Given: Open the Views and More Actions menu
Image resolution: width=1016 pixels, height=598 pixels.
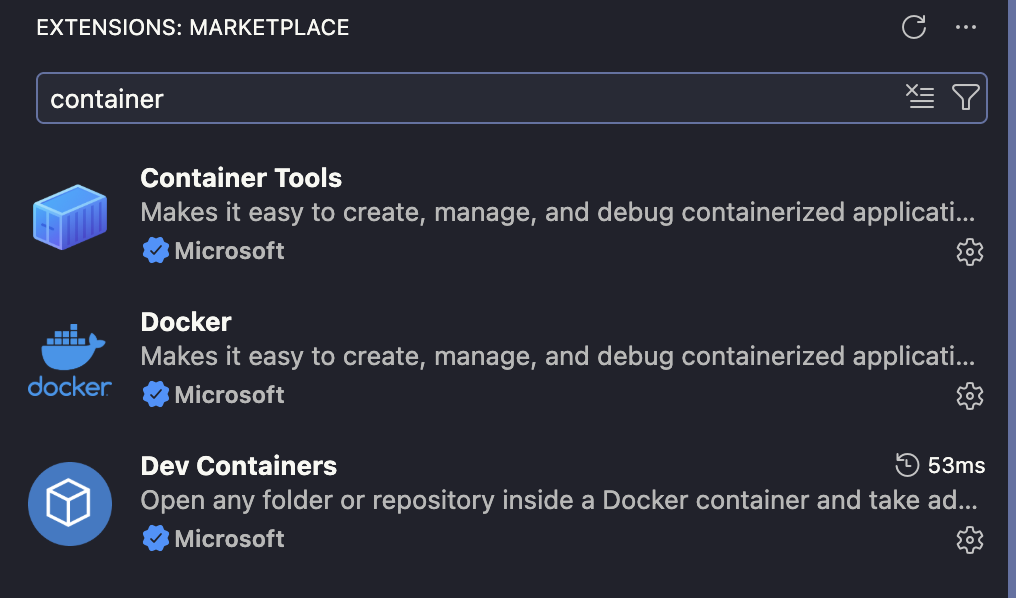Looking at the screenshot, I should coord(965,27).
